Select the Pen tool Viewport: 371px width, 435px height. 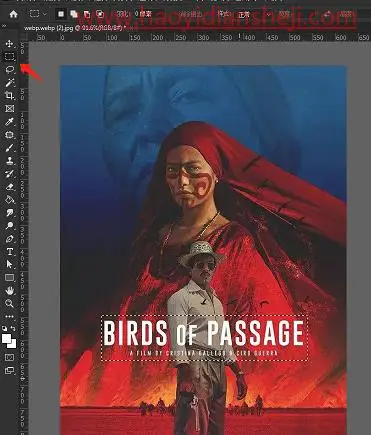(9, 239)
